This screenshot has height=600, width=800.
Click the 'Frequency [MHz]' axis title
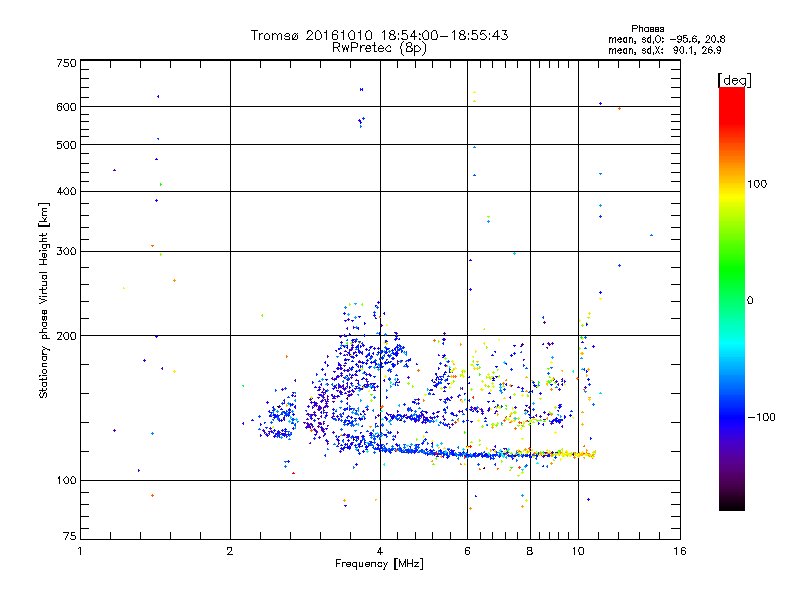coord(379,564)
